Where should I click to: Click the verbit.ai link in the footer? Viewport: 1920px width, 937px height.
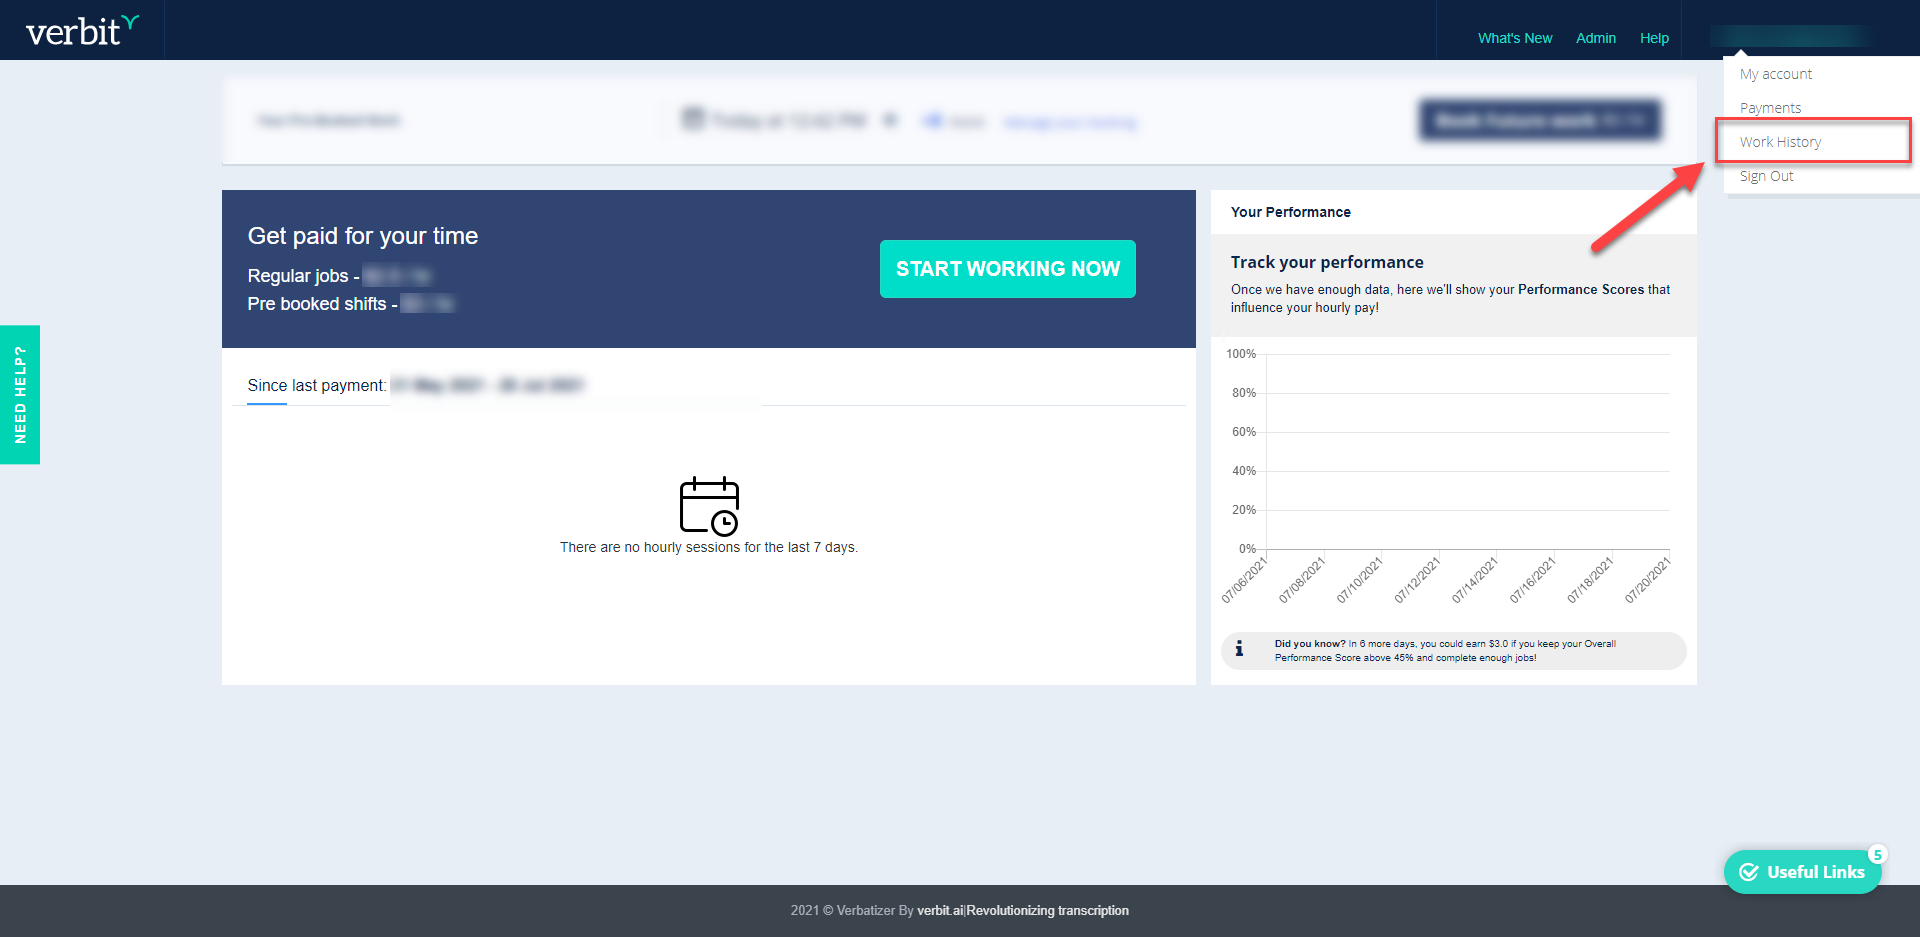coord(940,910)
